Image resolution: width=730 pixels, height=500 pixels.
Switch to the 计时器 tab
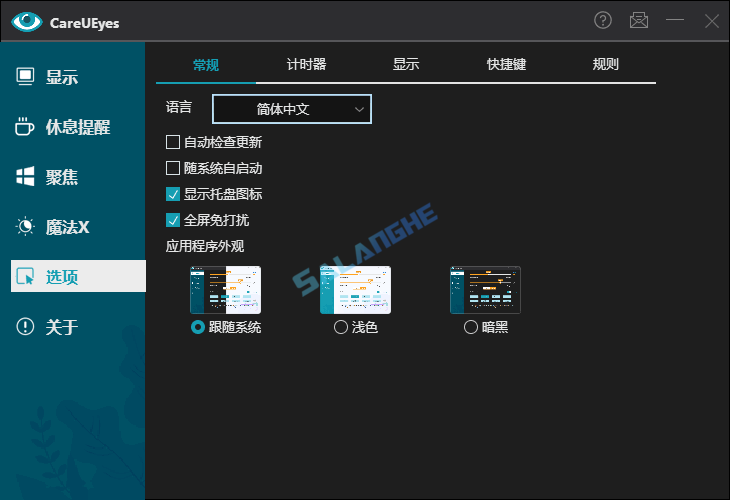pyautogui.click(x=306, y=64)
